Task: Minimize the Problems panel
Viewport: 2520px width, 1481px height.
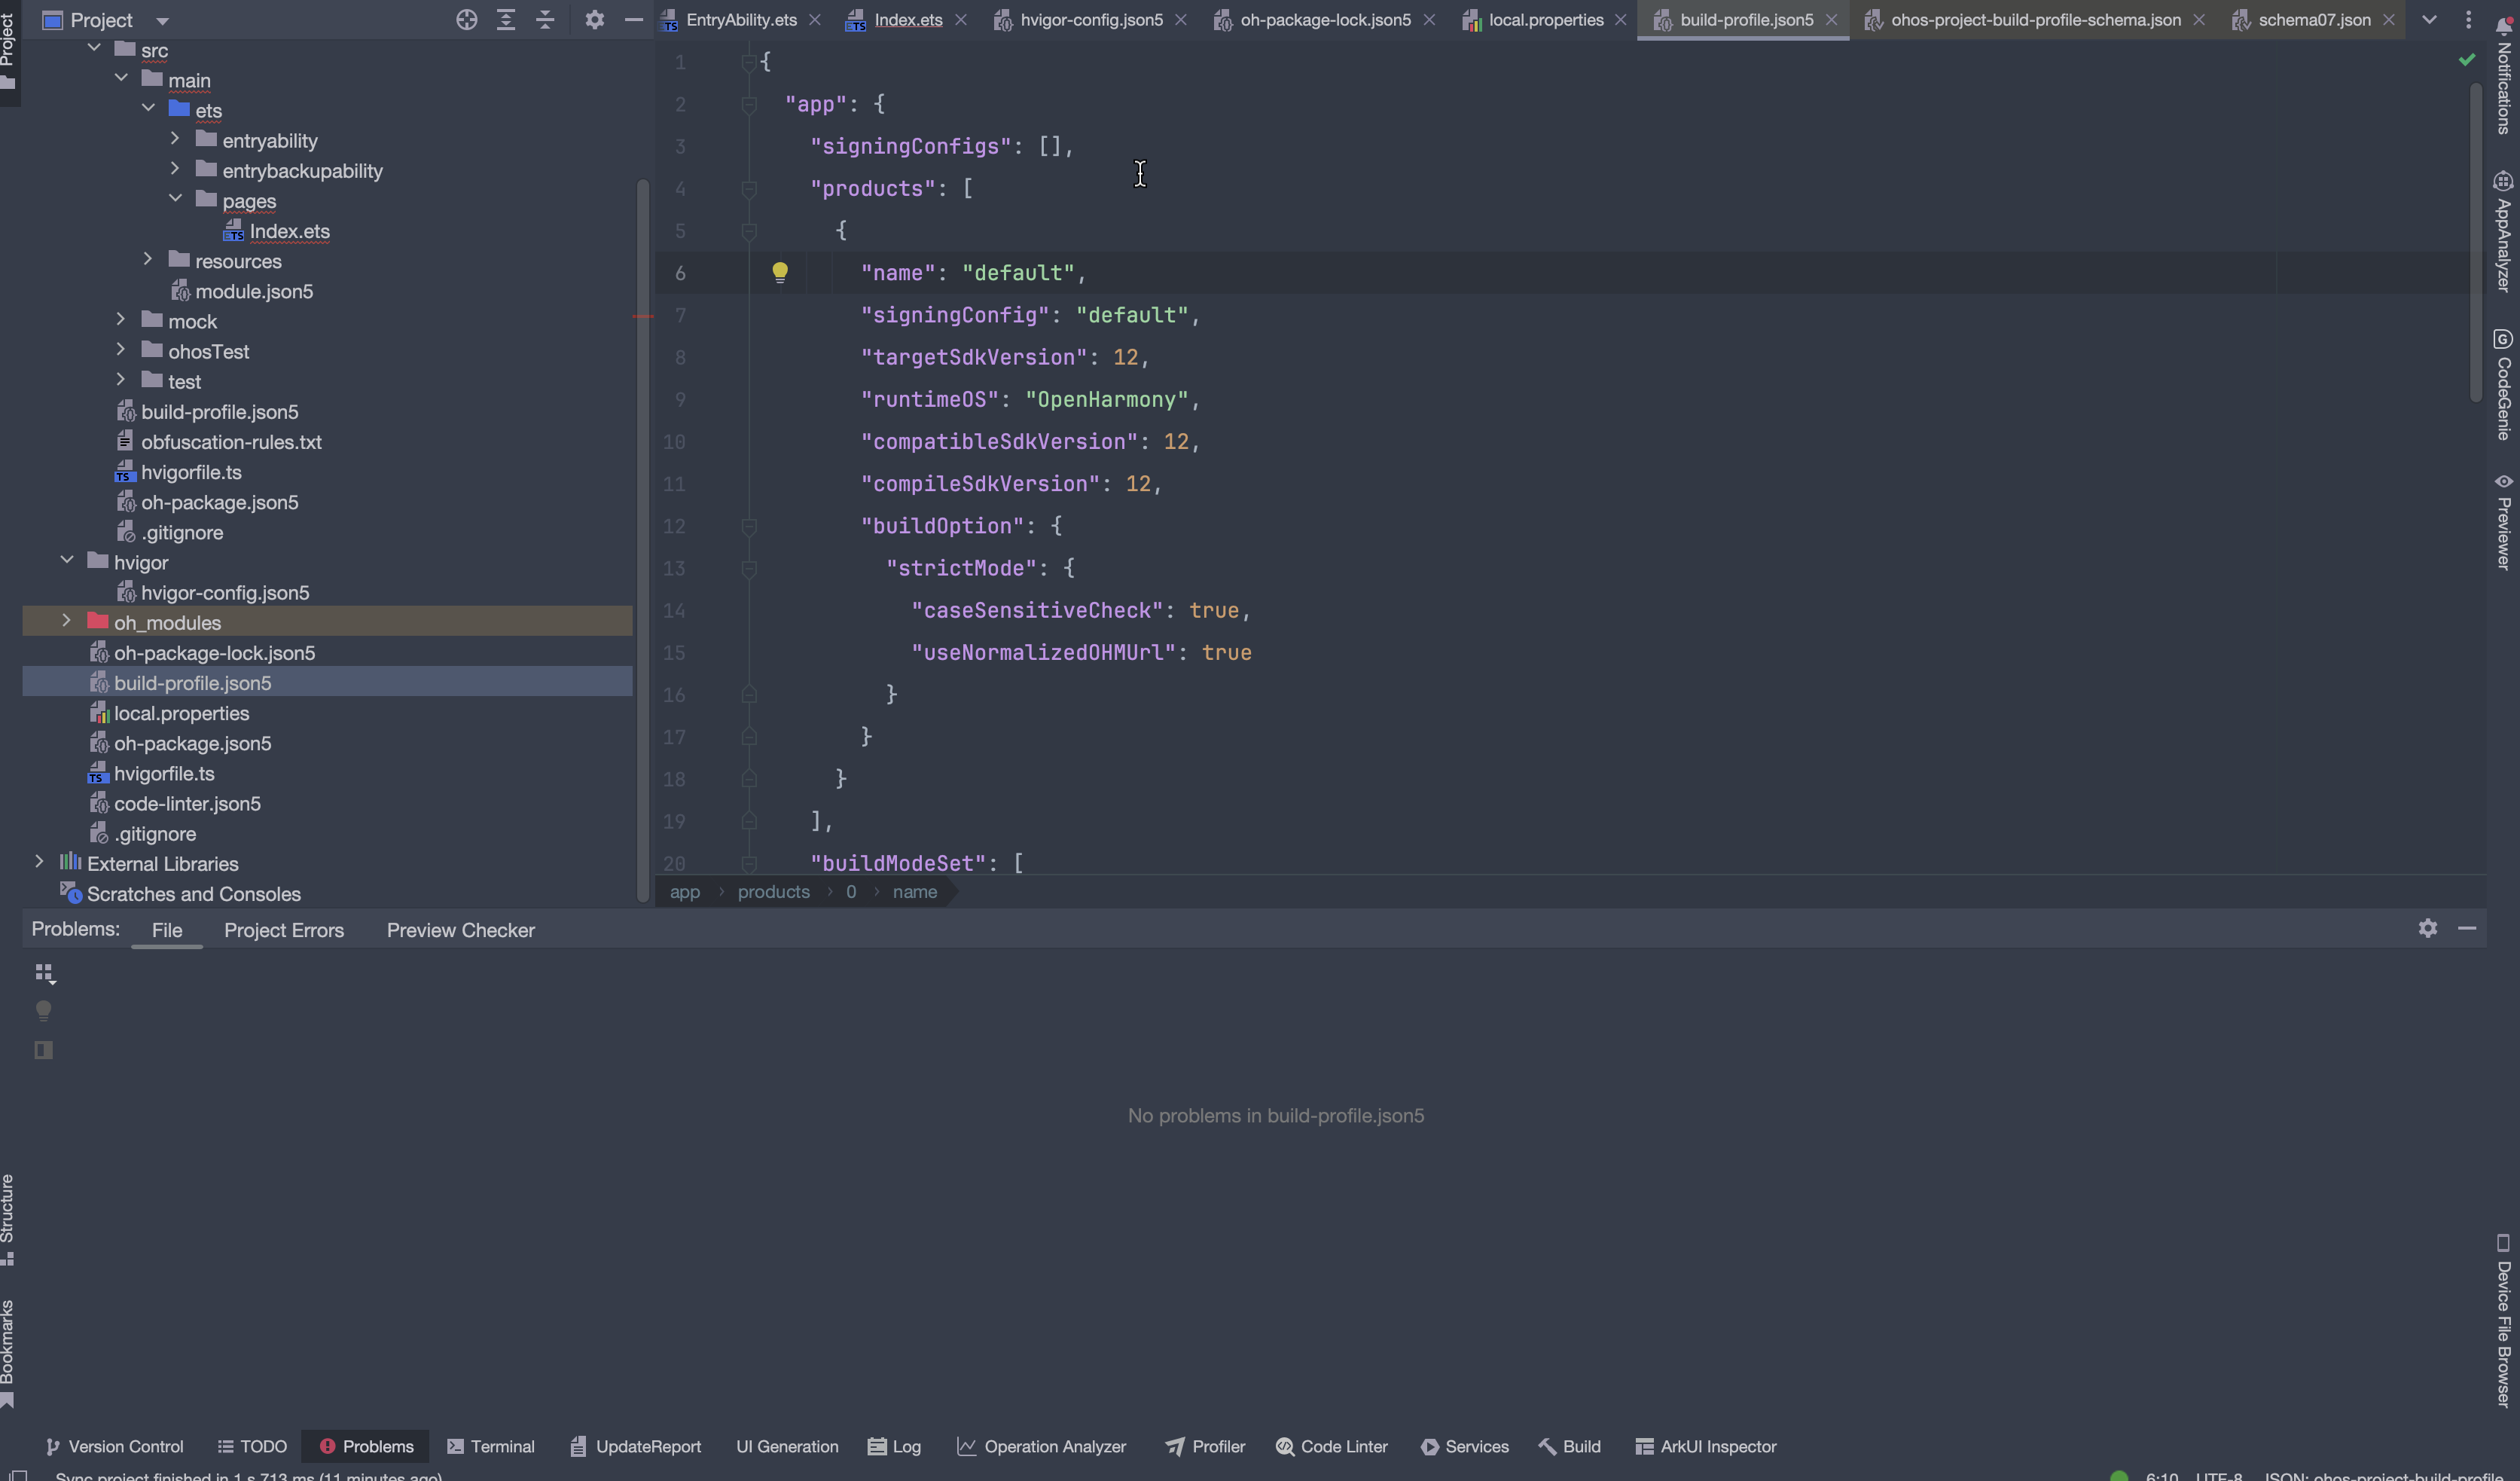Action: [x=2467, y=928]
